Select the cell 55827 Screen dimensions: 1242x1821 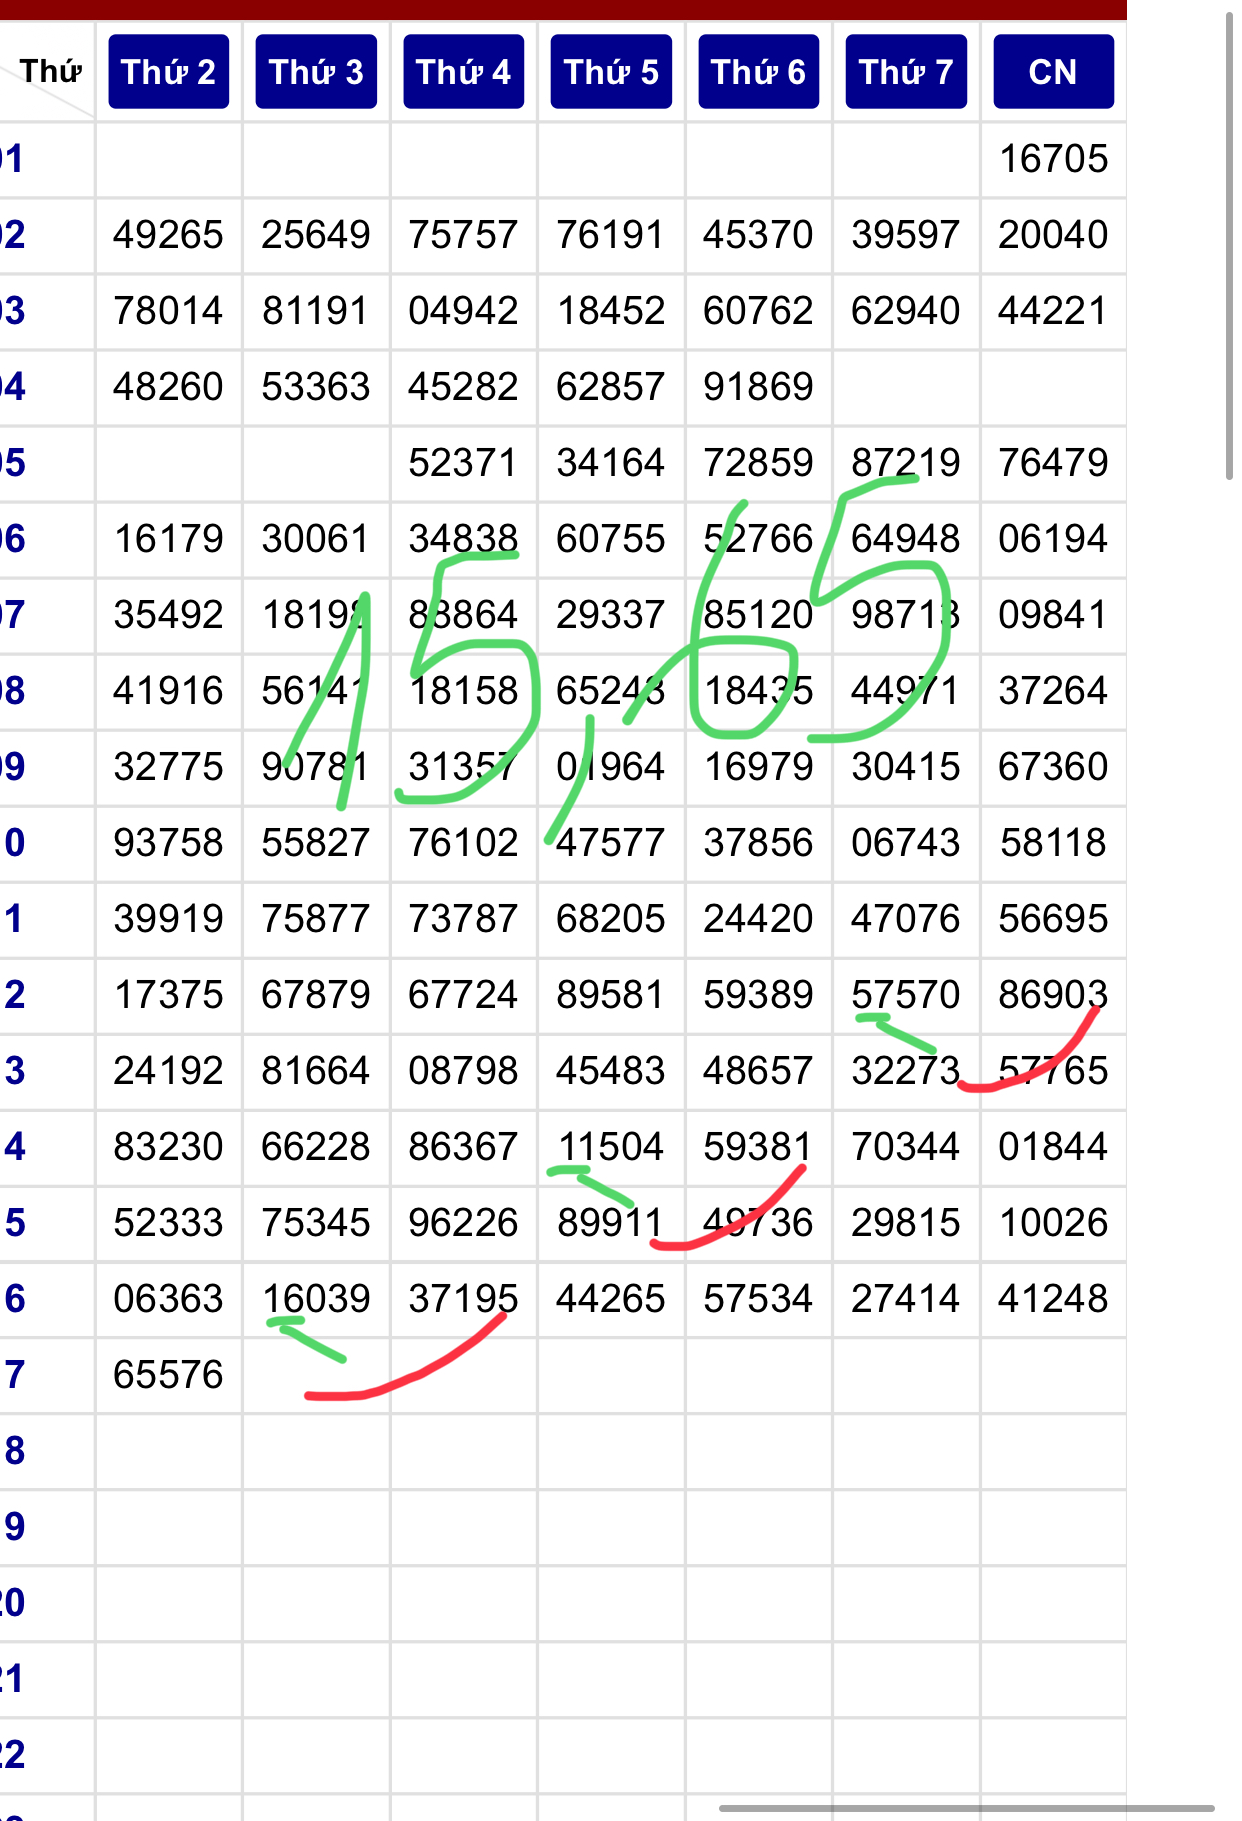tap(316, 843)
